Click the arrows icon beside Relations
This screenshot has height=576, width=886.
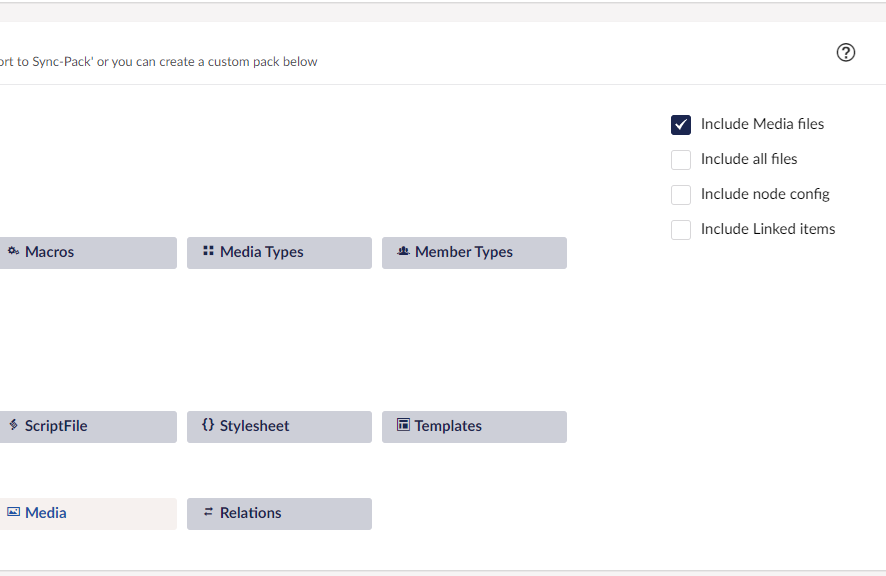tap(209, 512)
